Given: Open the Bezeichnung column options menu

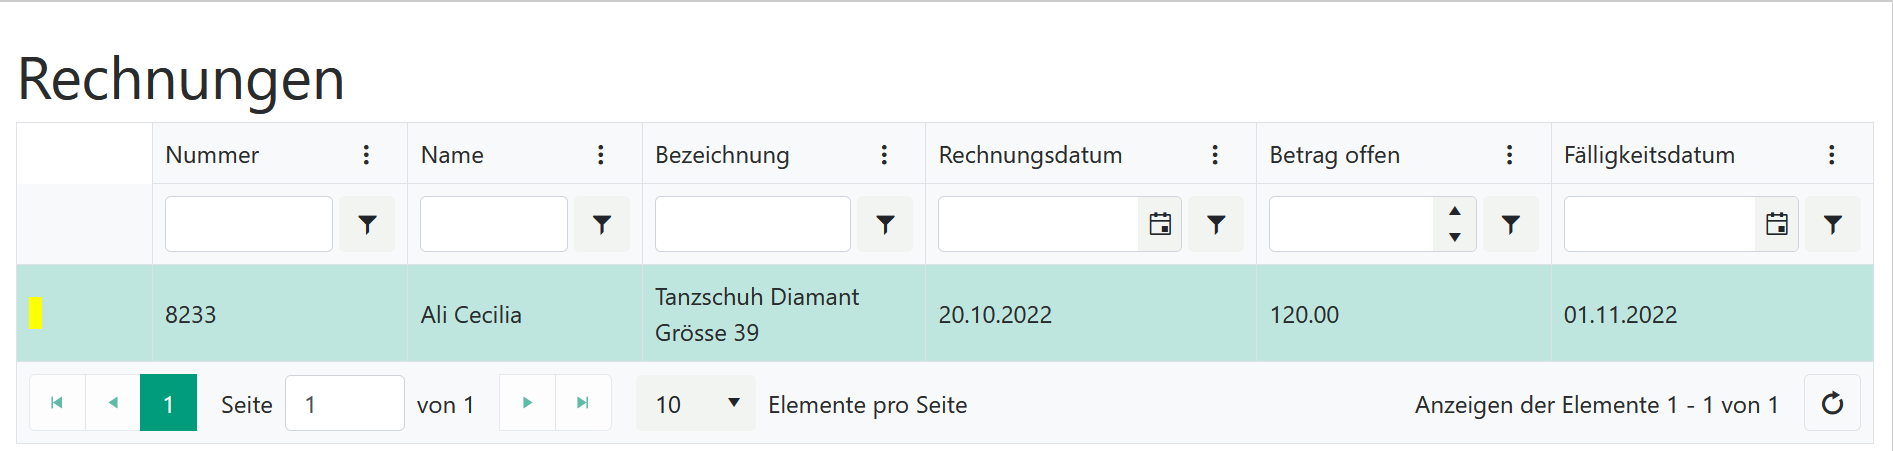Looking at the screenshot, I should [884, 155].
